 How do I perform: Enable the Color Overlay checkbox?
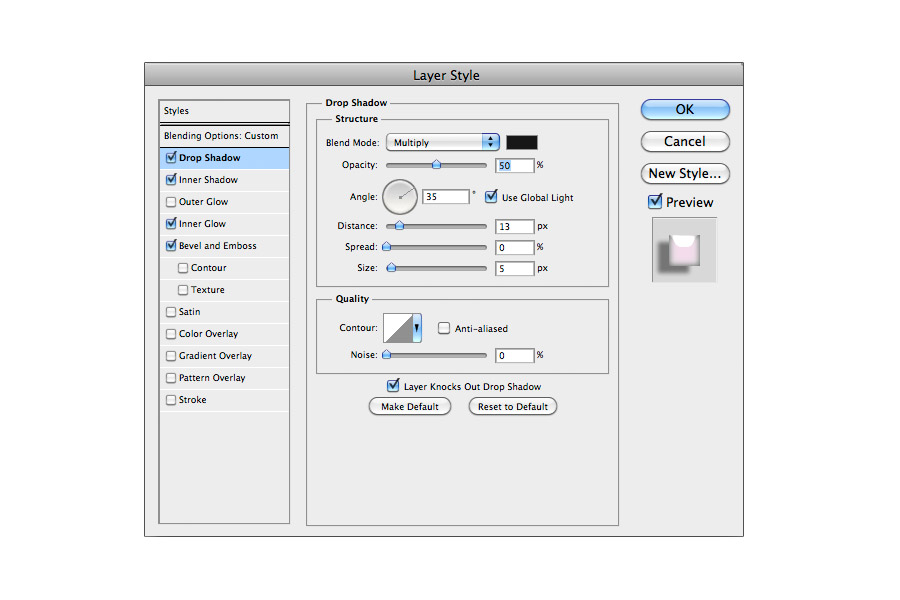pos(171,334)
